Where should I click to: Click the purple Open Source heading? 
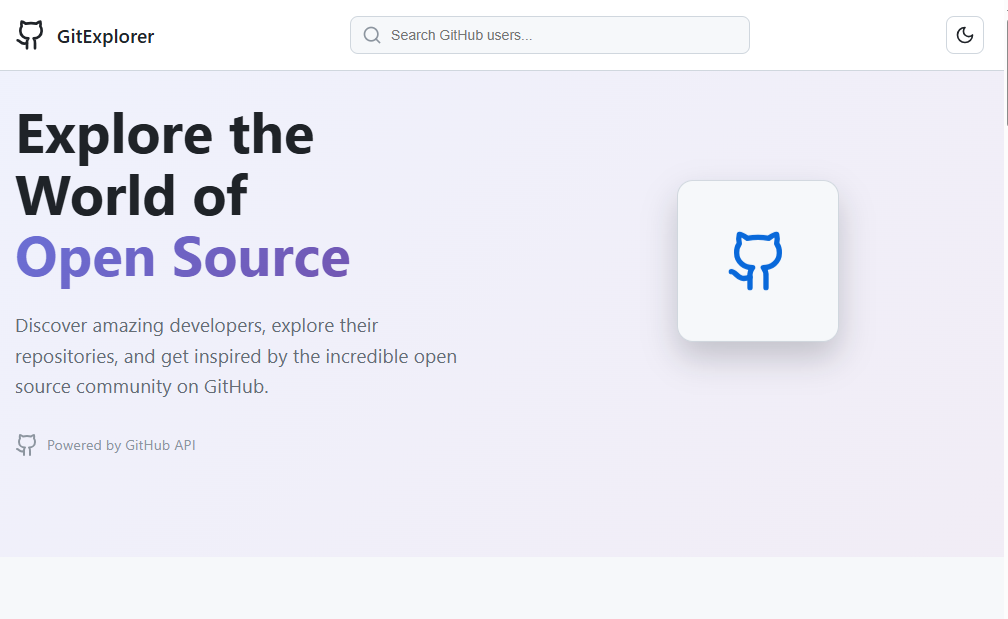click(182, 257)
